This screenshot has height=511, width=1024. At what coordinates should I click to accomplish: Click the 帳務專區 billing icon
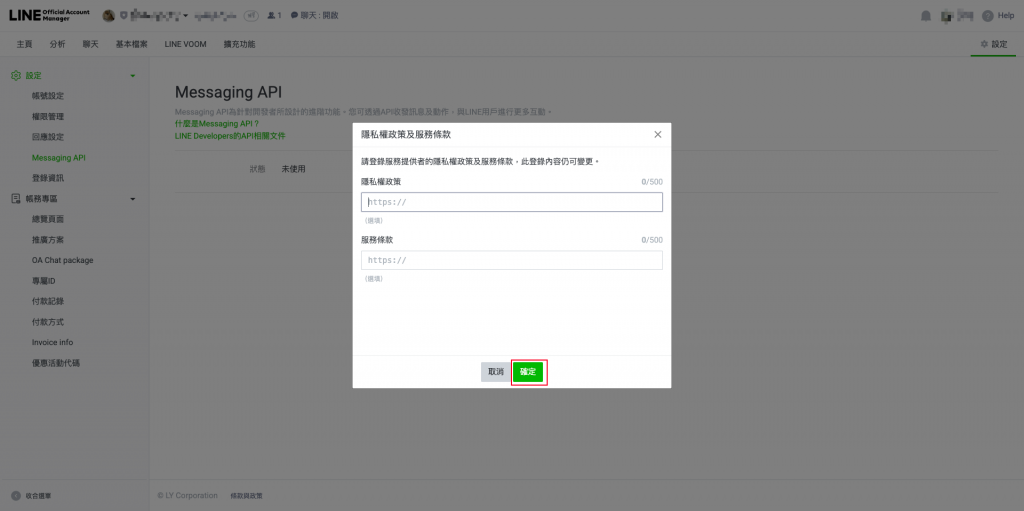pyautogui.click(x=16, y=199)
